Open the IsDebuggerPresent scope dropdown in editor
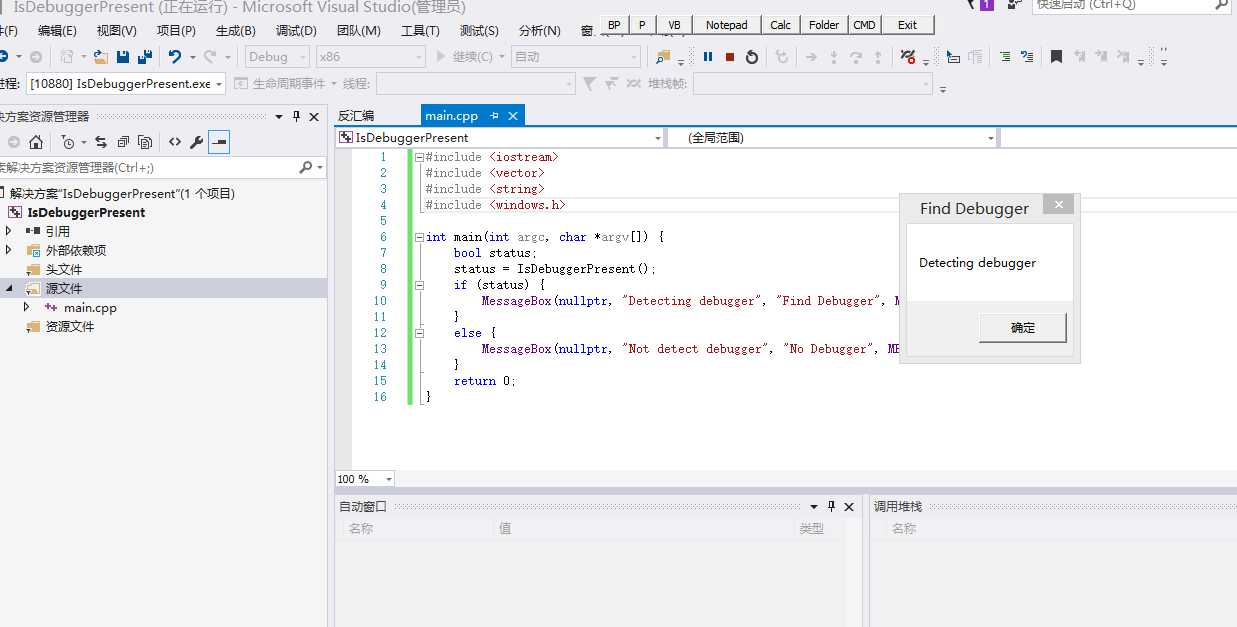Screen dimensions: 1237x627 coord(499,138)
